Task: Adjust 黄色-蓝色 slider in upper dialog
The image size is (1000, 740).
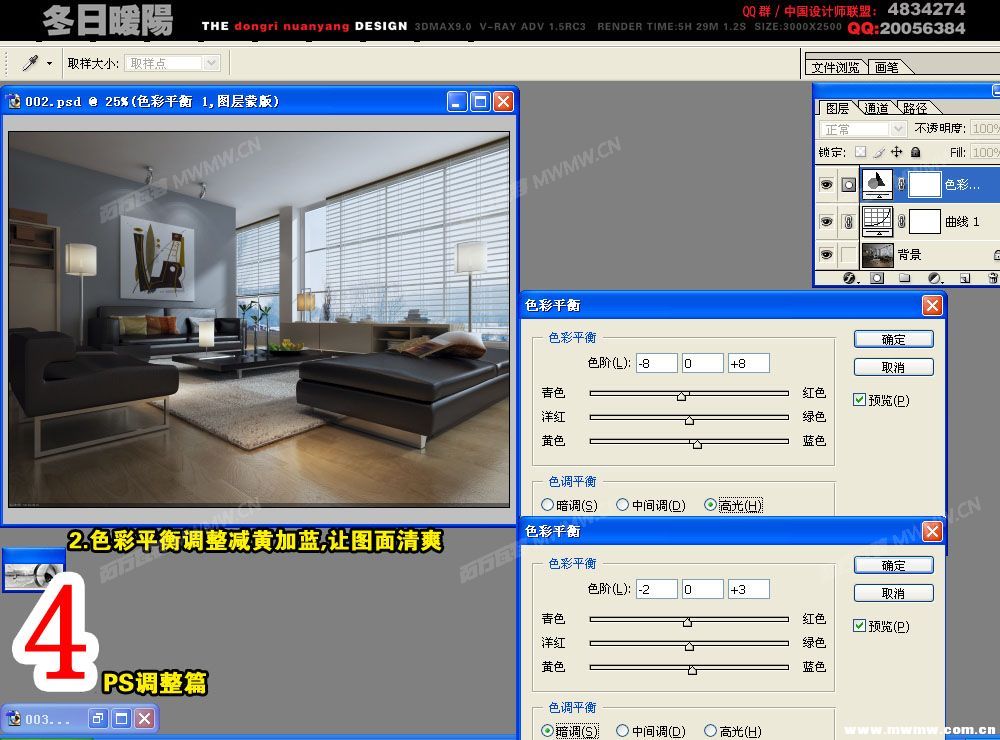Action: (x=697, y=444)
